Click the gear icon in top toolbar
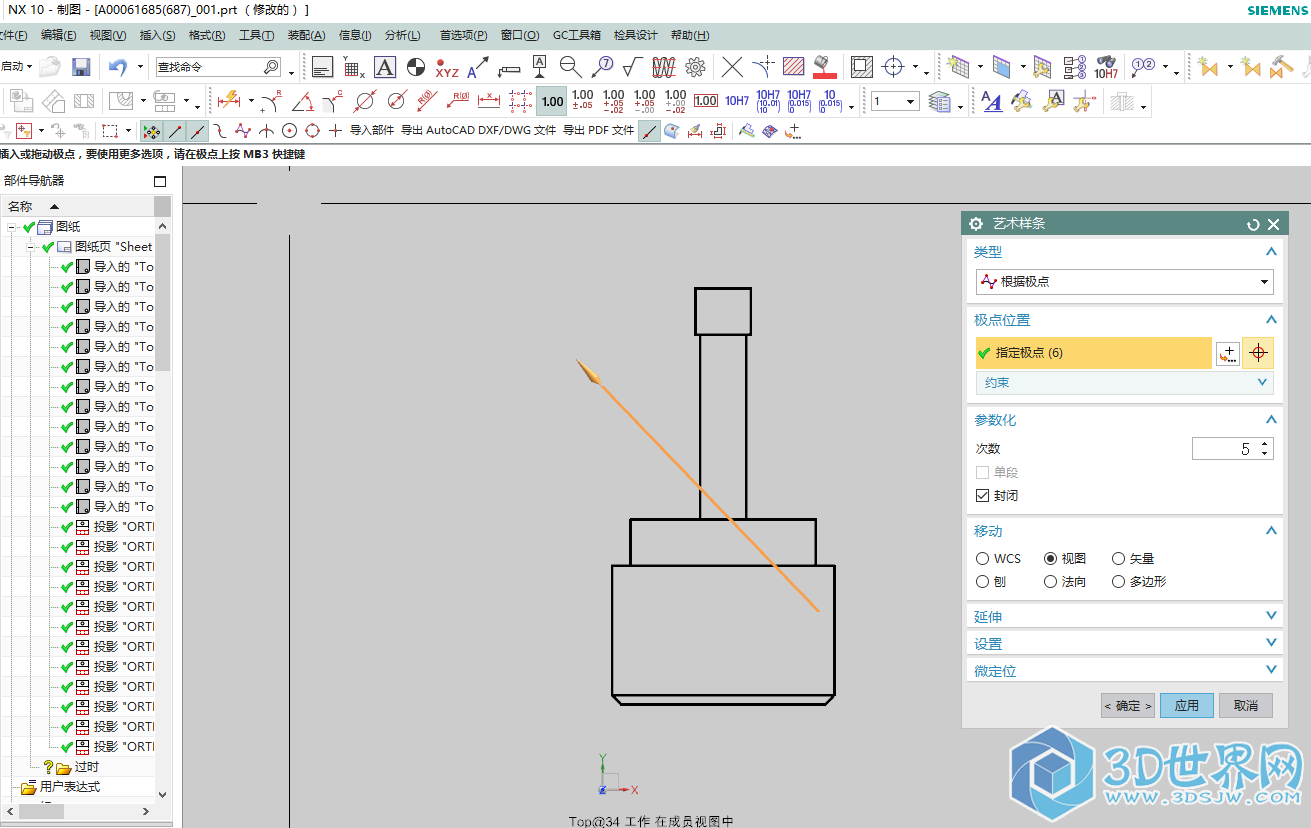Screen dimensions: 1311x828 696,67
